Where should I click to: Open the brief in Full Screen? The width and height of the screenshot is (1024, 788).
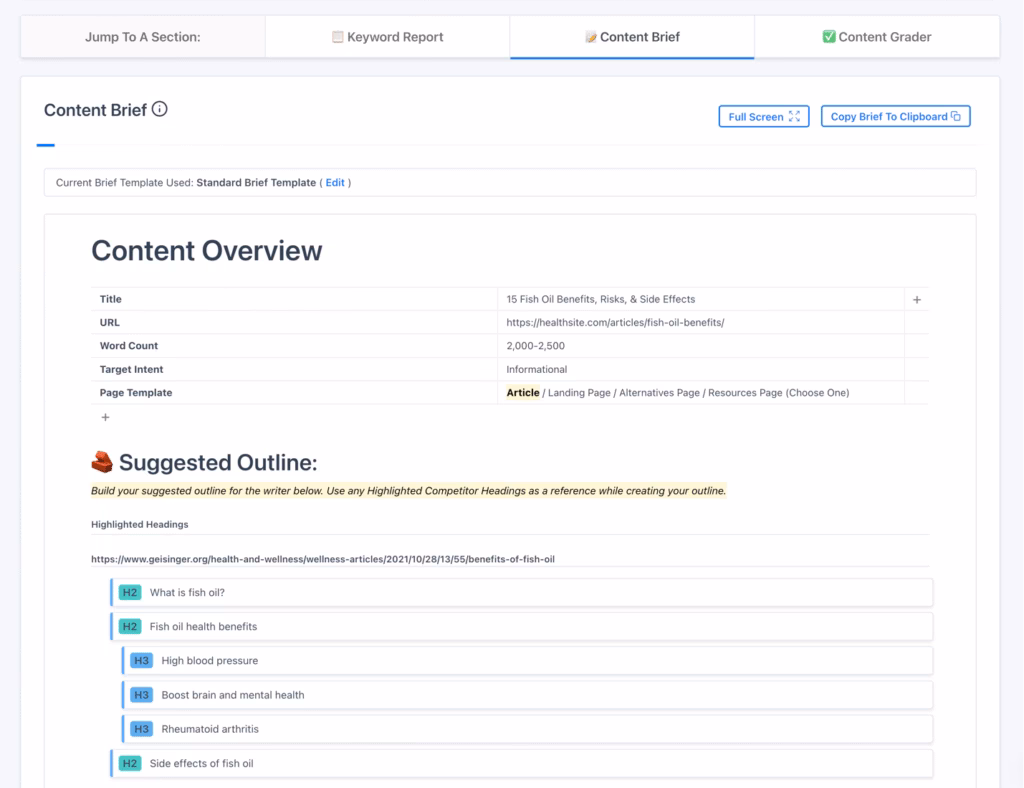tap(764, 117)
